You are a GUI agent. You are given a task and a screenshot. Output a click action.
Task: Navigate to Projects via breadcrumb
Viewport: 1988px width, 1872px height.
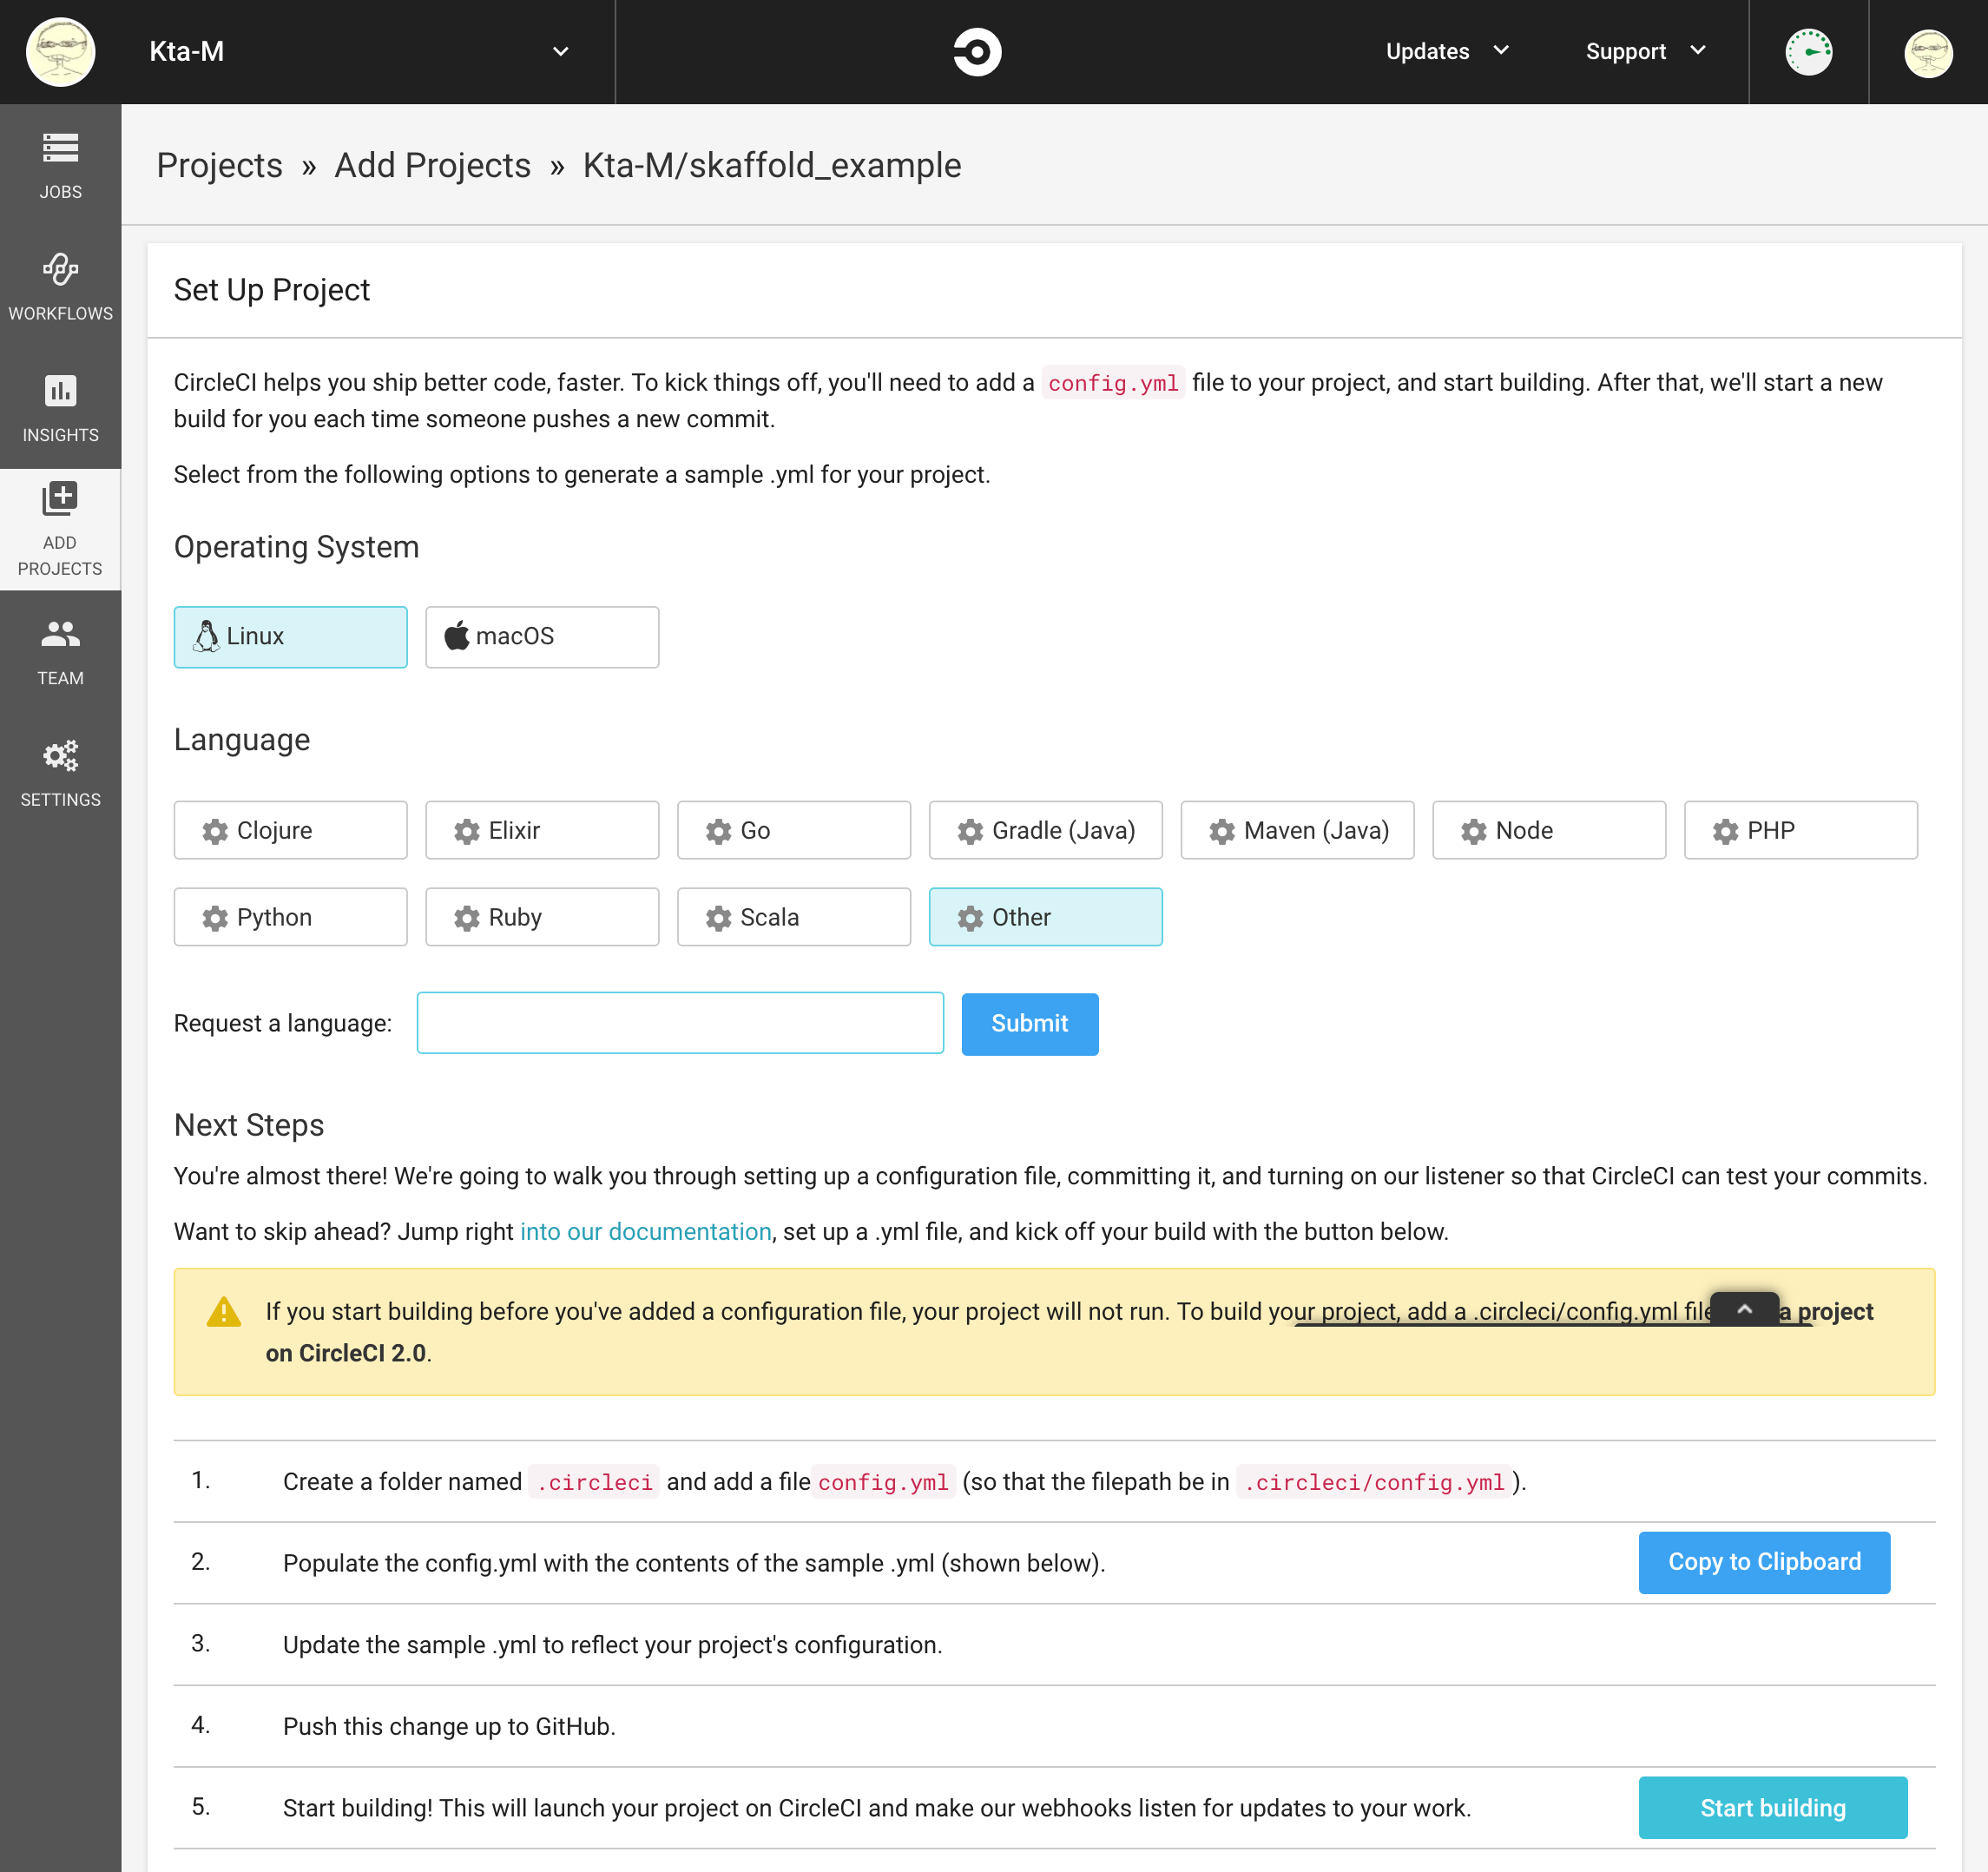coord(219,165)
